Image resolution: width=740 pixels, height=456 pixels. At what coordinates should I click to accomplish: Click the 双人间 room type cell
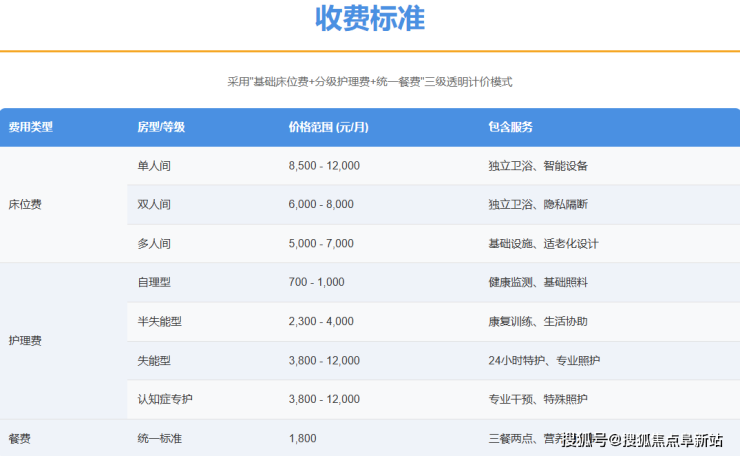coord(154,204)
